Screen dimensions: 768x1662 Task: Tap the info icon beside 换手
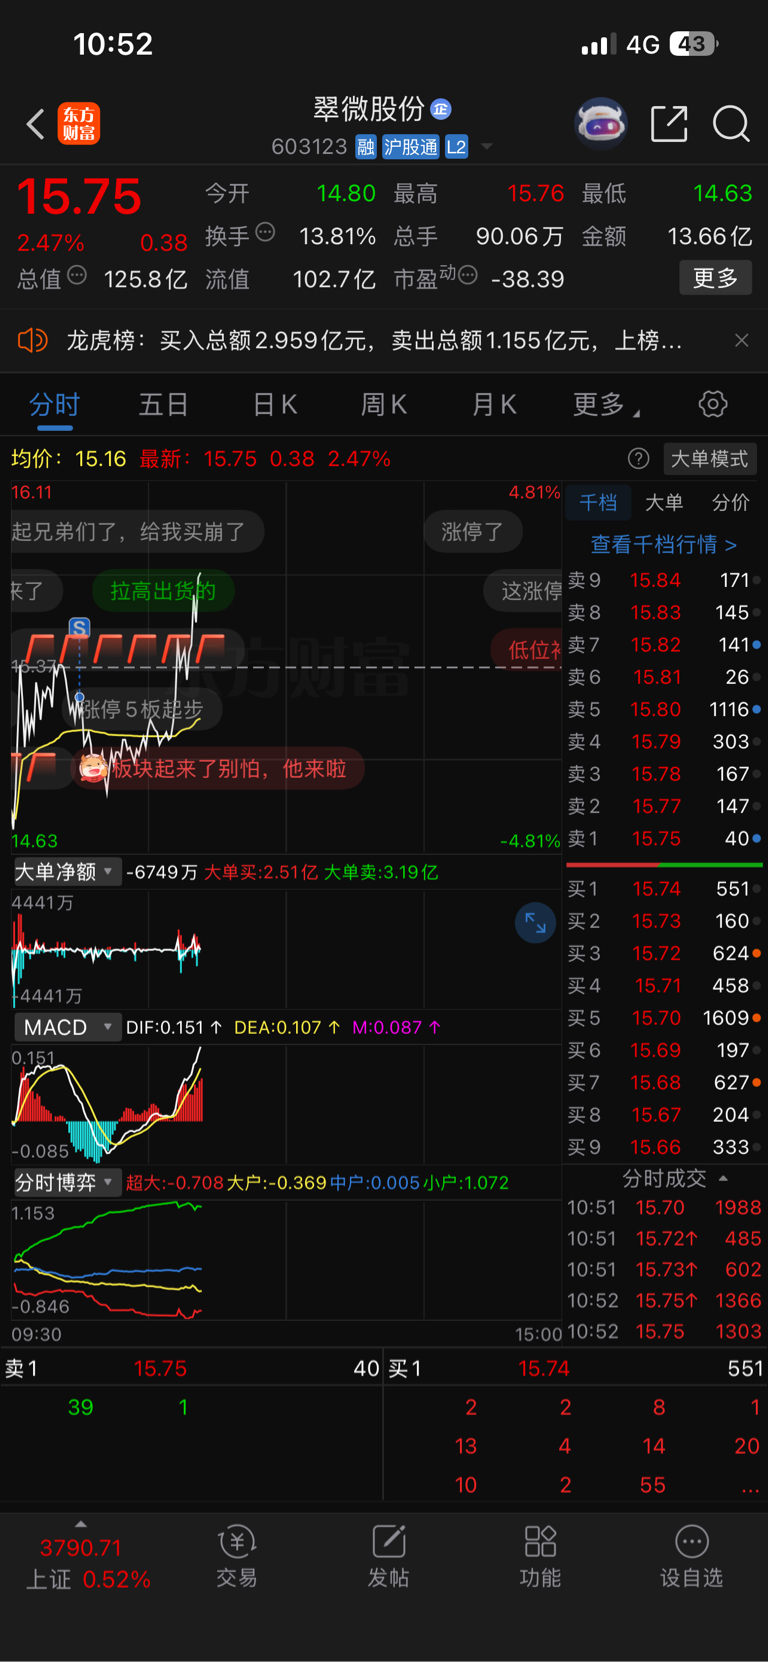click(x=265, y=233)
